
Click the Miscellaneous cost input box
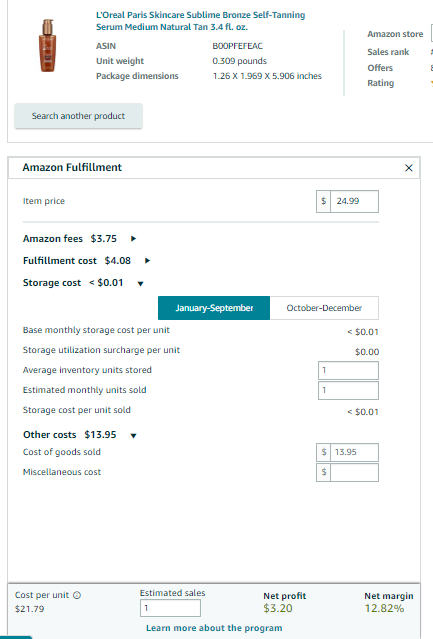[x=354, y=472]
